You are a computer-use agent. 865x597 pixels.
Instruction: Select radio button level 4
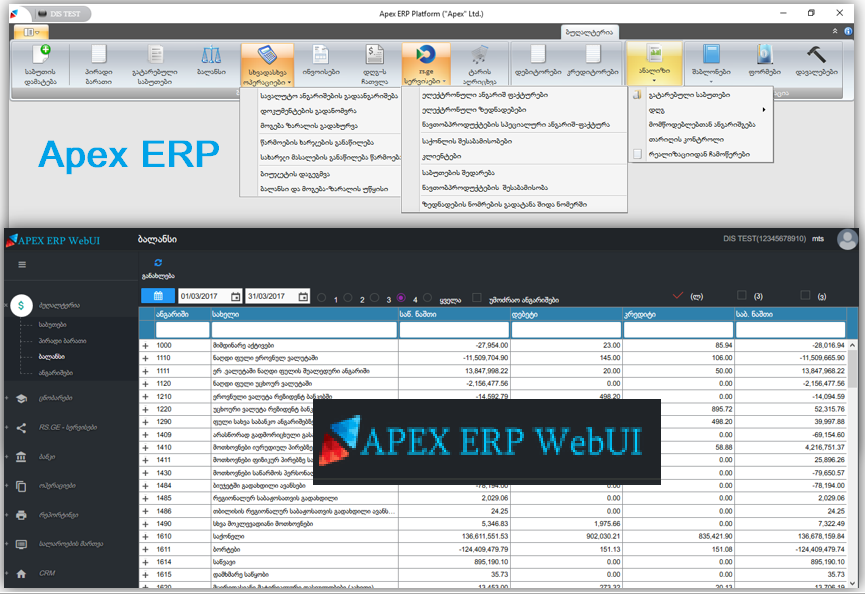(401, 298)
